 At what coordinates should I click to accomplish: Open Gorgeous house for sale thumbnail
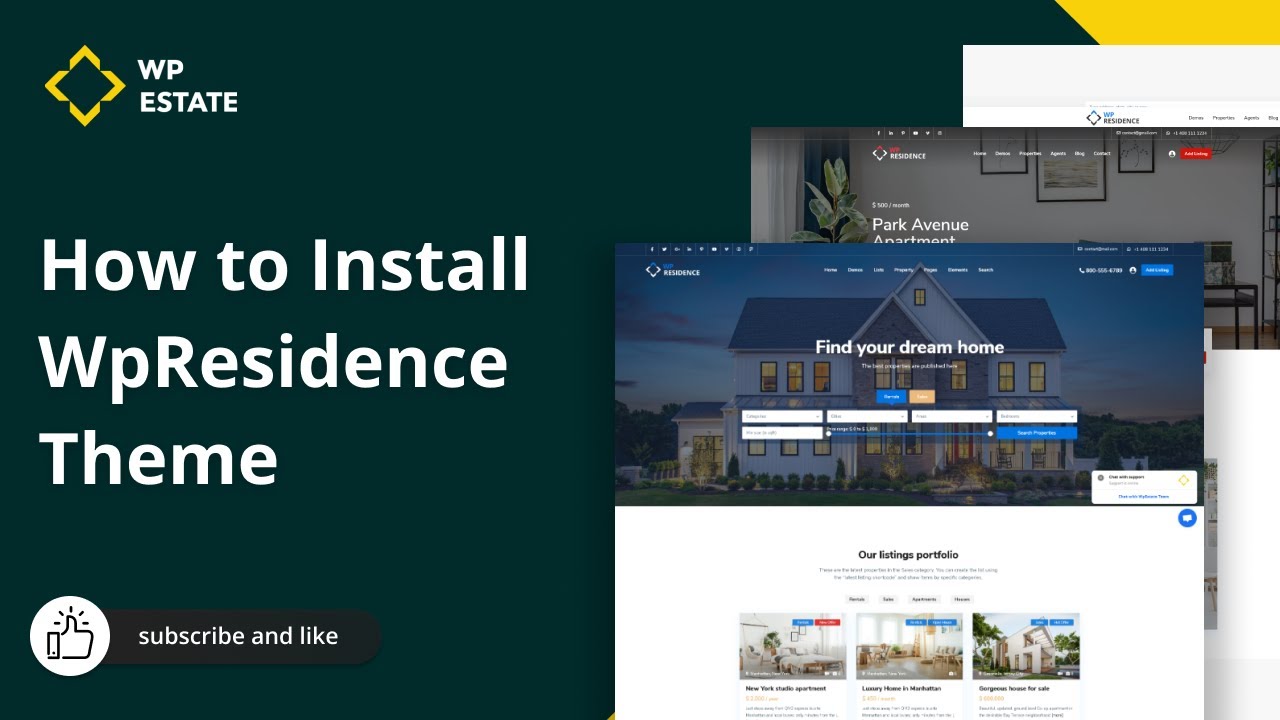click(x=1026, y=646)
